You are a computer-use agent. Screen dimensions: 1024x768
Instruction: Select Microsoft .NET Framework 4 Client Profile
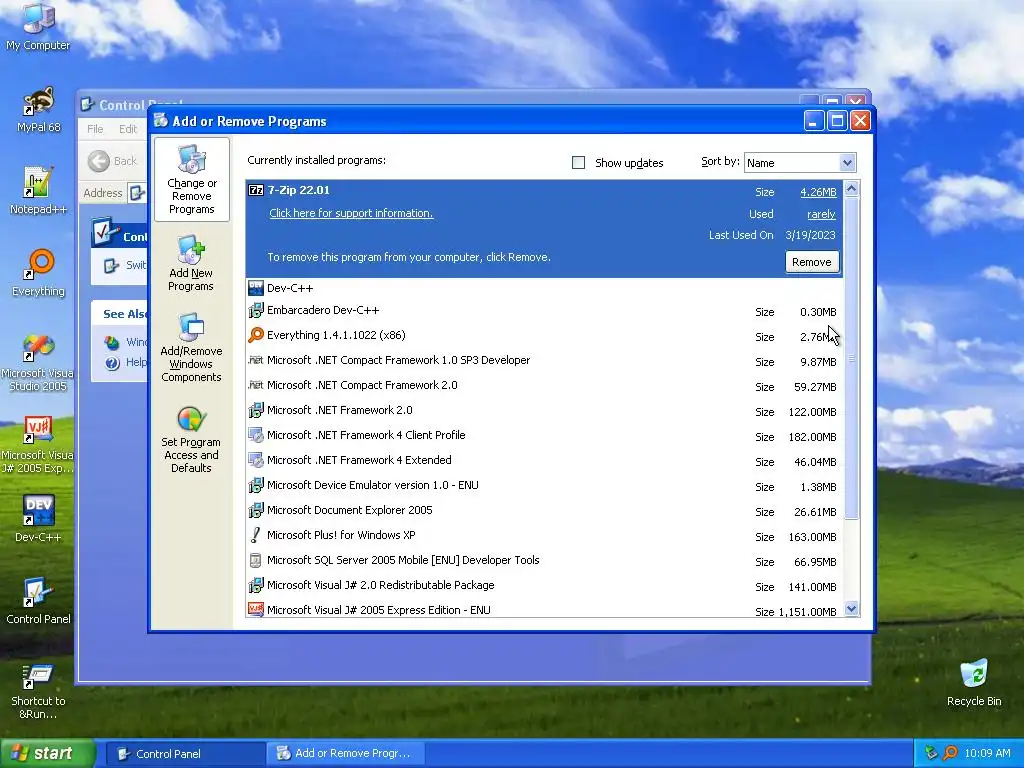(545, 435)
